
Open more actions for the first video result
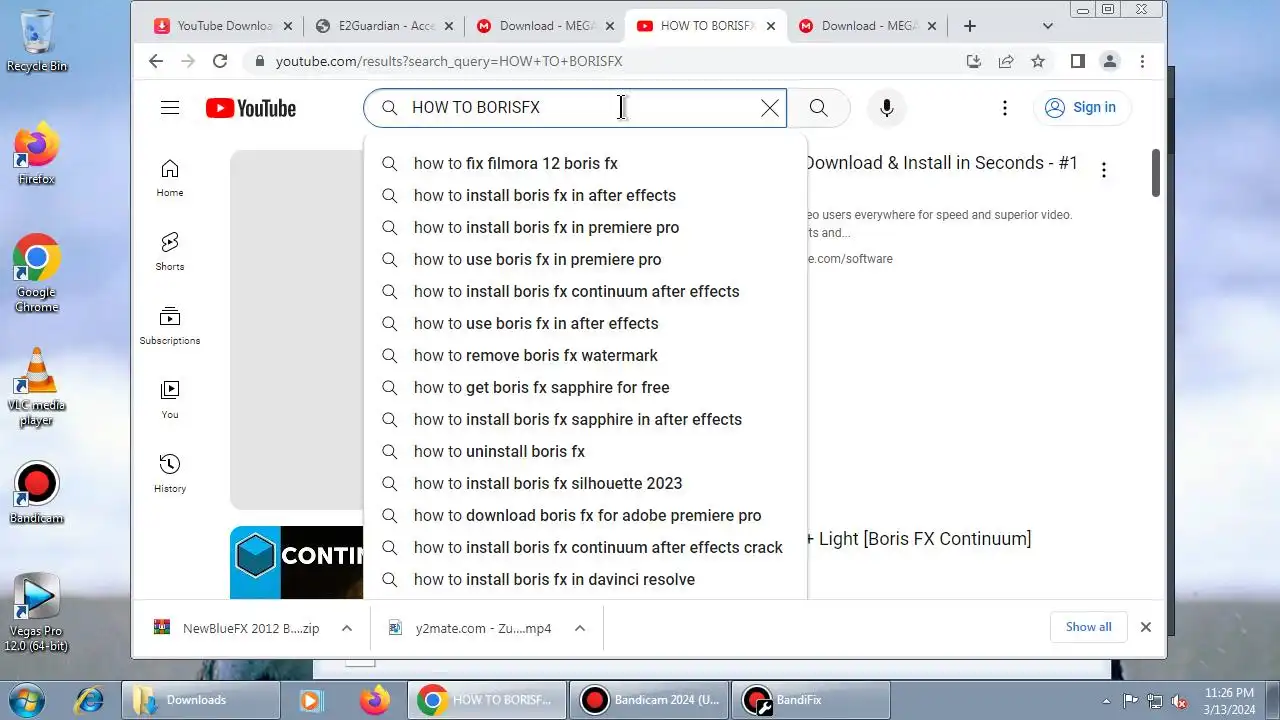coord(1104,171)
